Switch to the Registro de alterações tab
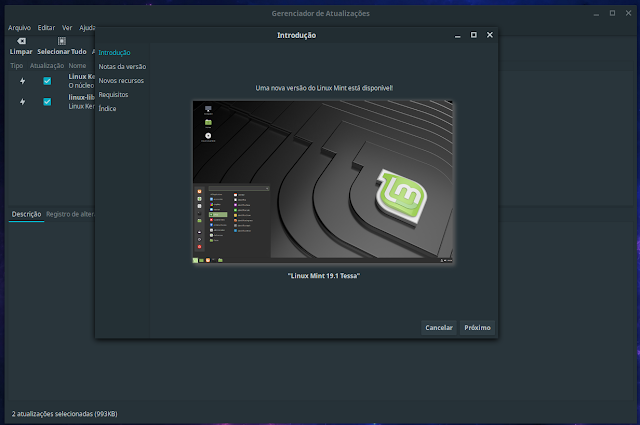The height and width of the screenshot is (425, 640). pyautogui.click(x=70, y=214)
